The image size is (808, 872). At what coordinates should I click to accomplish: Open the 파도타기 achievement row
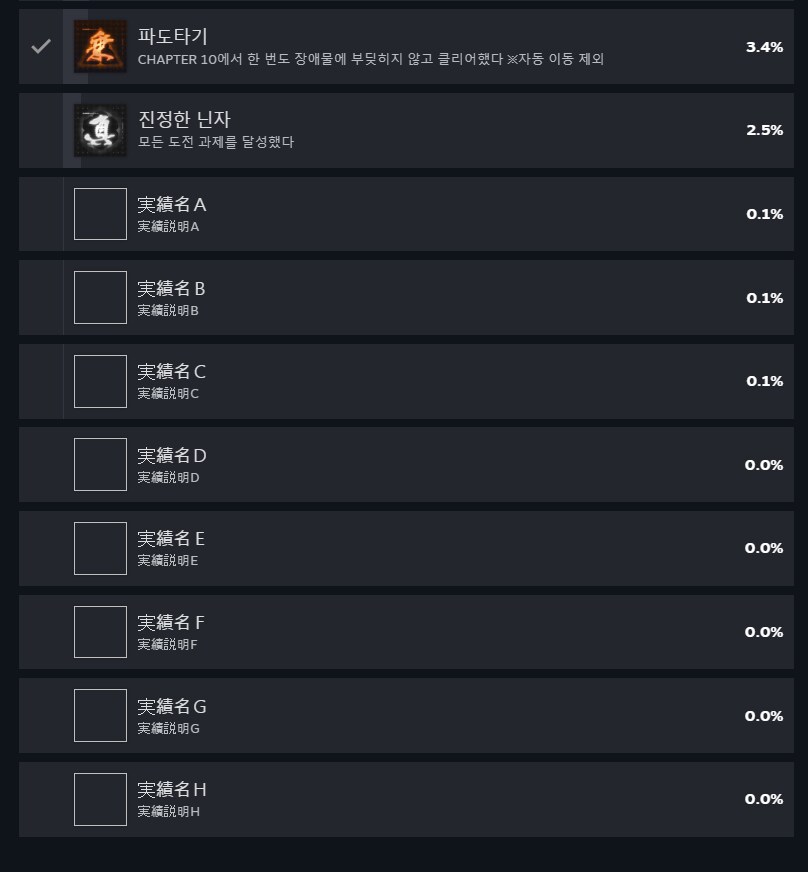click(x=400, y=46)
